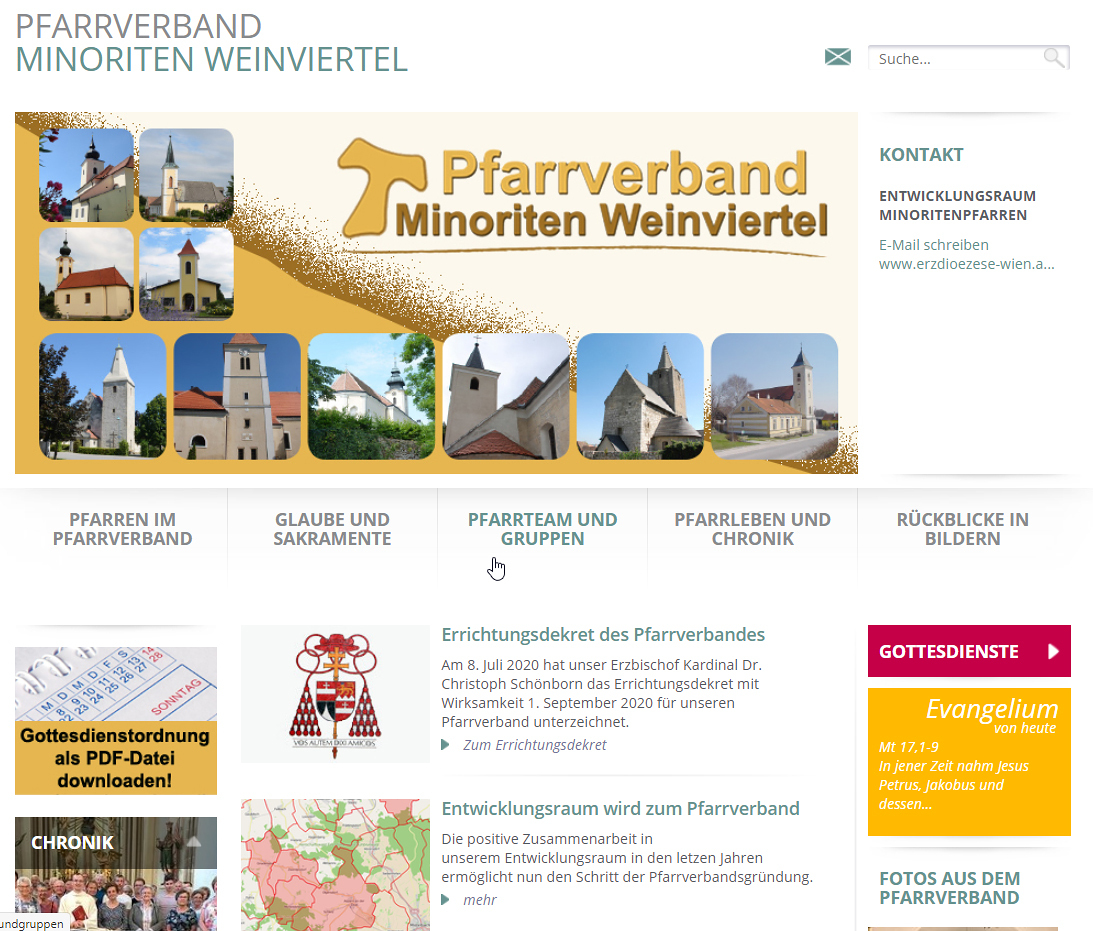The image size is (1093, 931).
Task: Open the www.erzdioezese-wien.a... link
Action: (966, 264)
